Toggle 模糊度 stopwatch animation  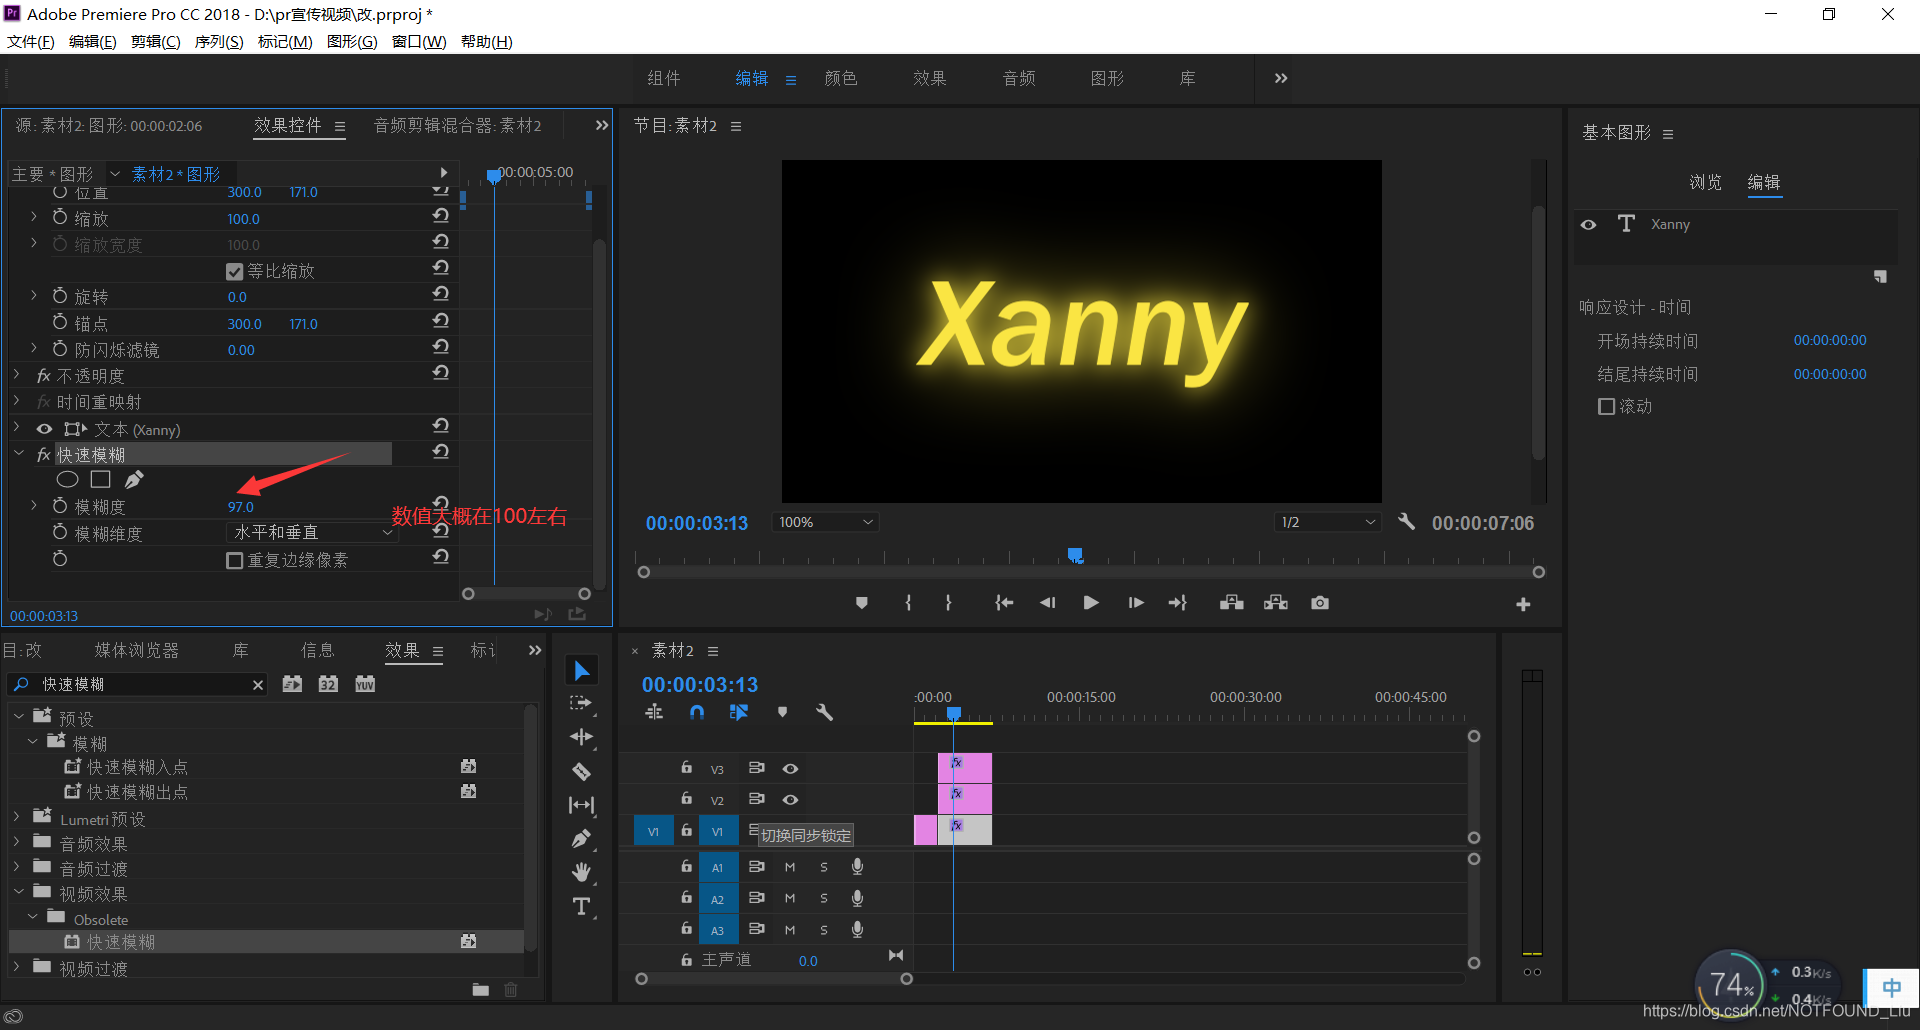(x=60, y=506)
